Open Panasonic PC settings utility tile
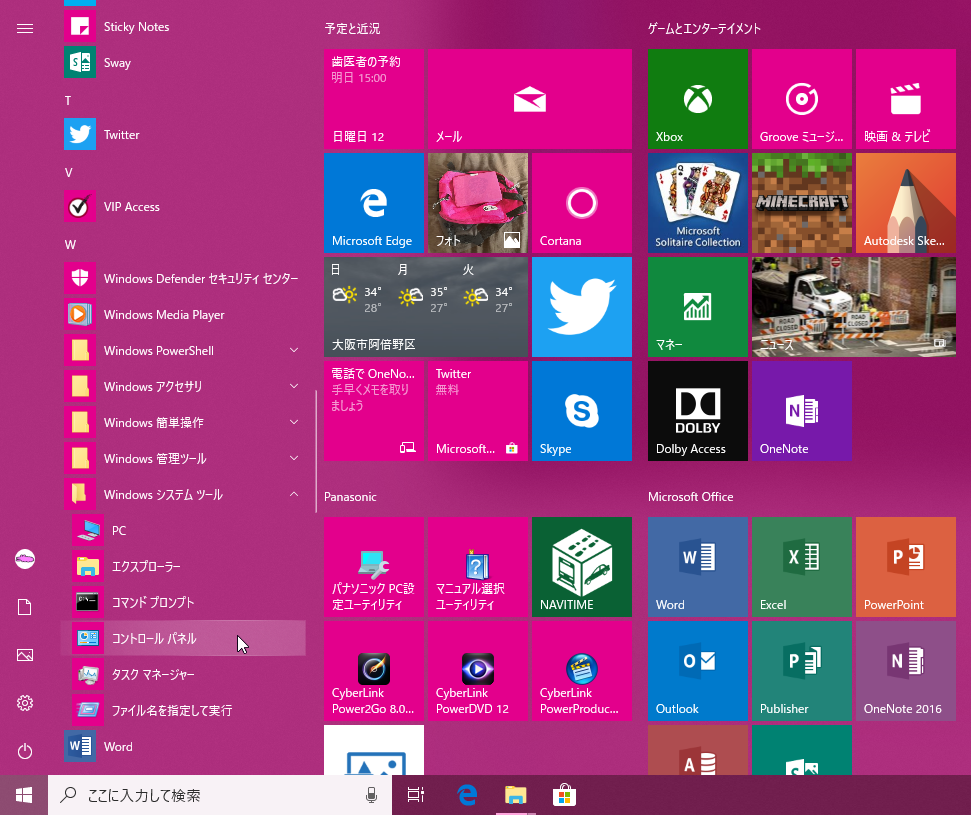The image size is (971, 815). pos(373,567)
